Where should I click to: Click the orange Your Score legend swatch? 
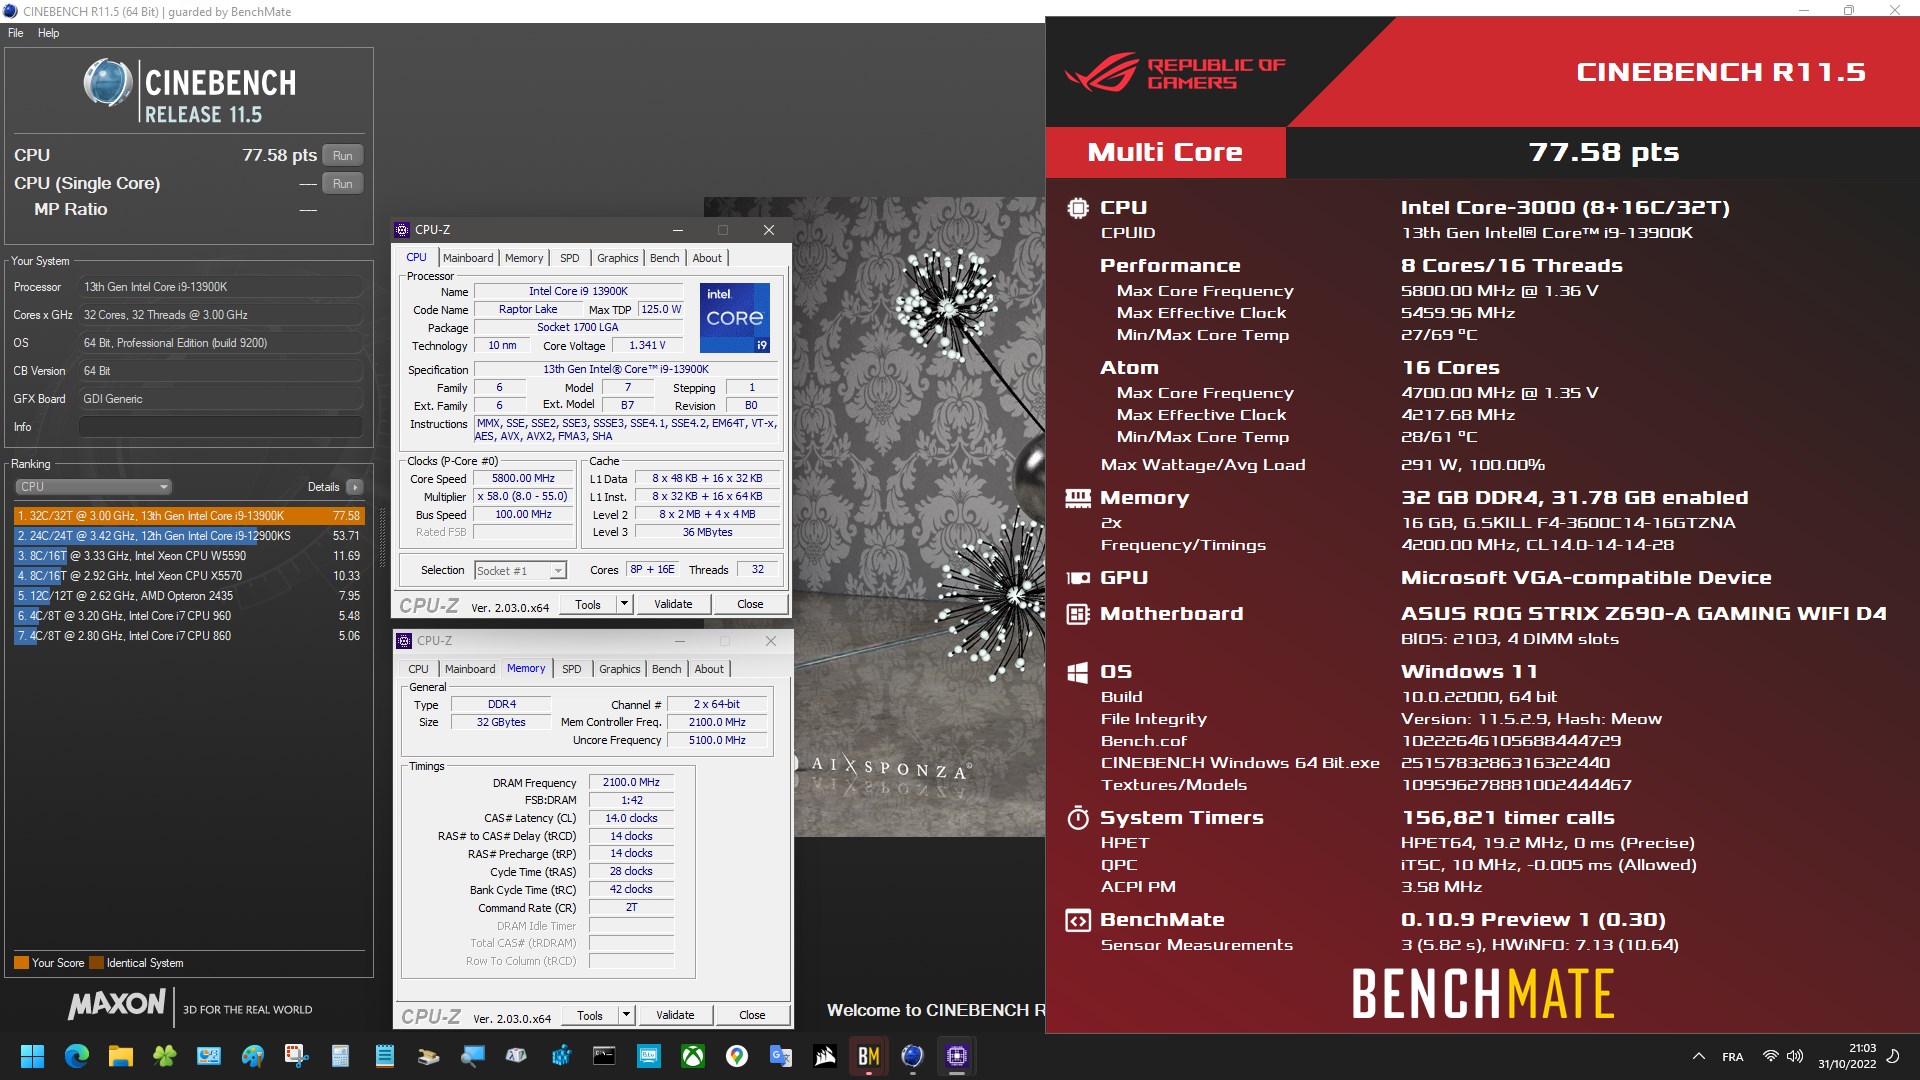[x=21, y=963]
